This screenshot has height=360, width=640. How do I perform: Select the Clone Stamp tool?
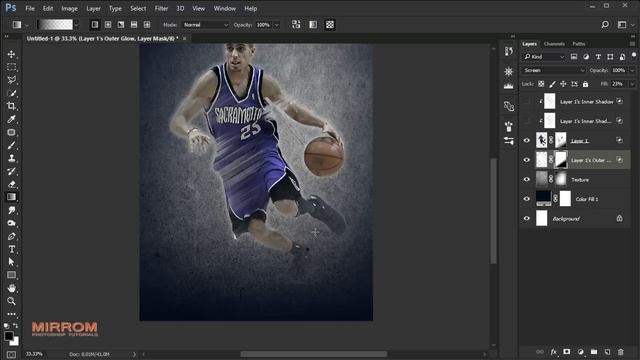pos(11,158)
